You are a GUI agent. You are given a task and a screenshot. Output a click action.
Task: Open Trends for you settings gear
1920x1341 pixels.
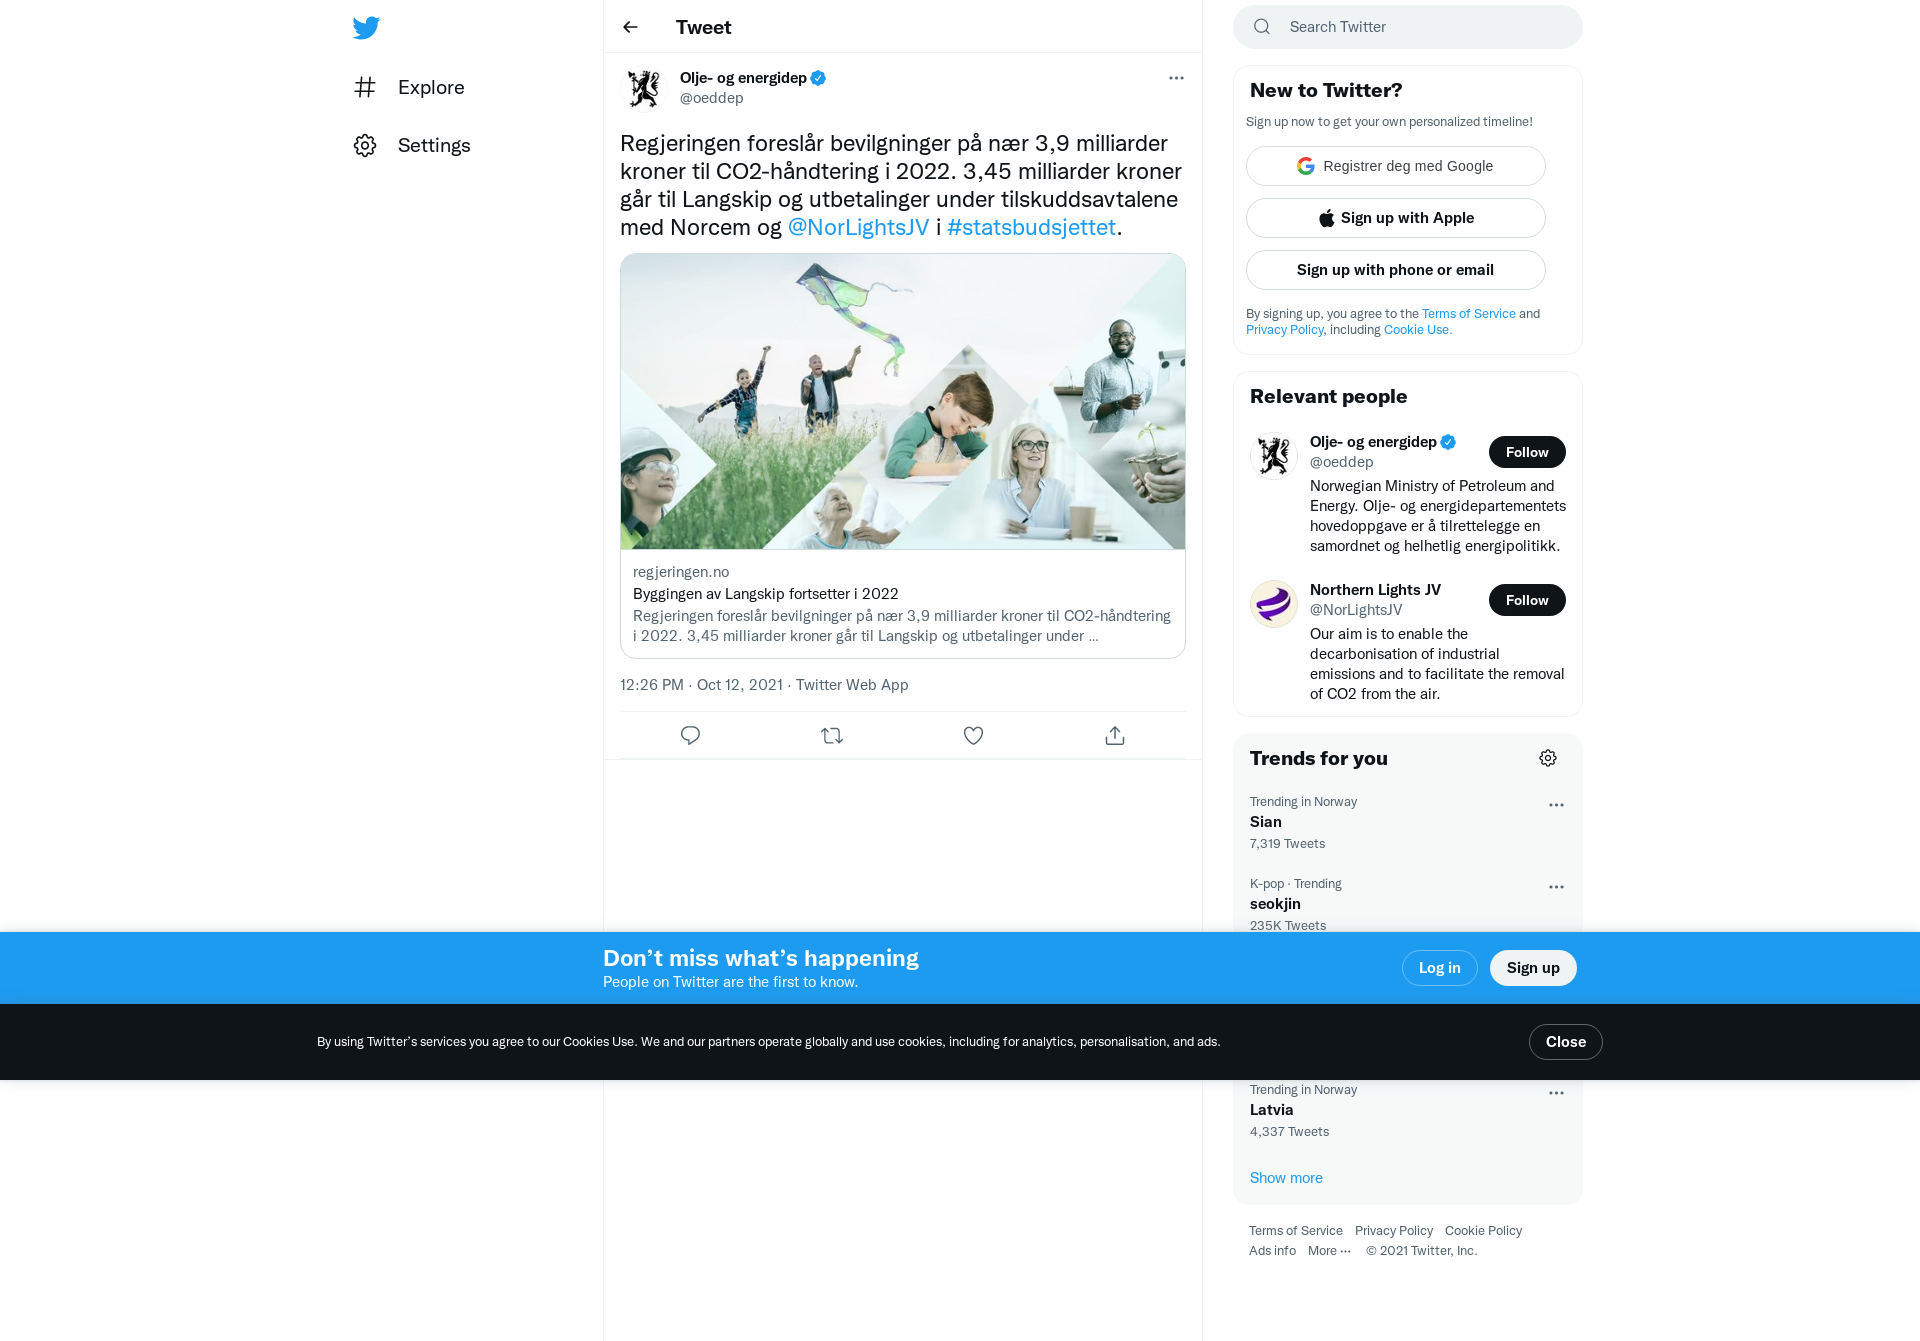(x=1548, y=758)
